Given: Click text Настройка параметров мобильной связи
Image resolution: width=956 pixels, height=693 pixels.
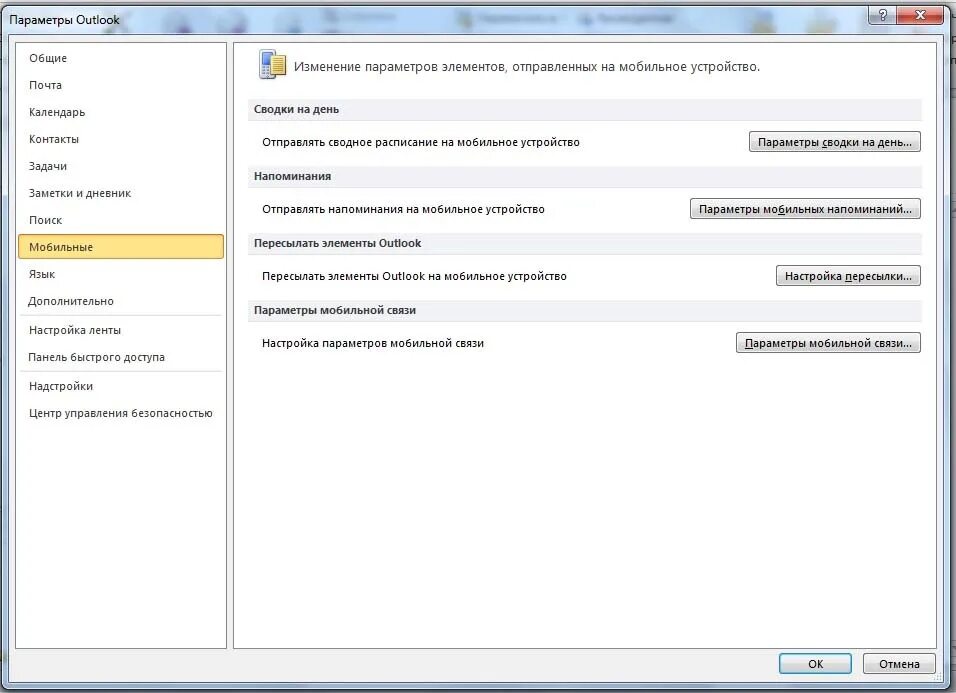Looking at the screenshot, I should pos(373,343).
